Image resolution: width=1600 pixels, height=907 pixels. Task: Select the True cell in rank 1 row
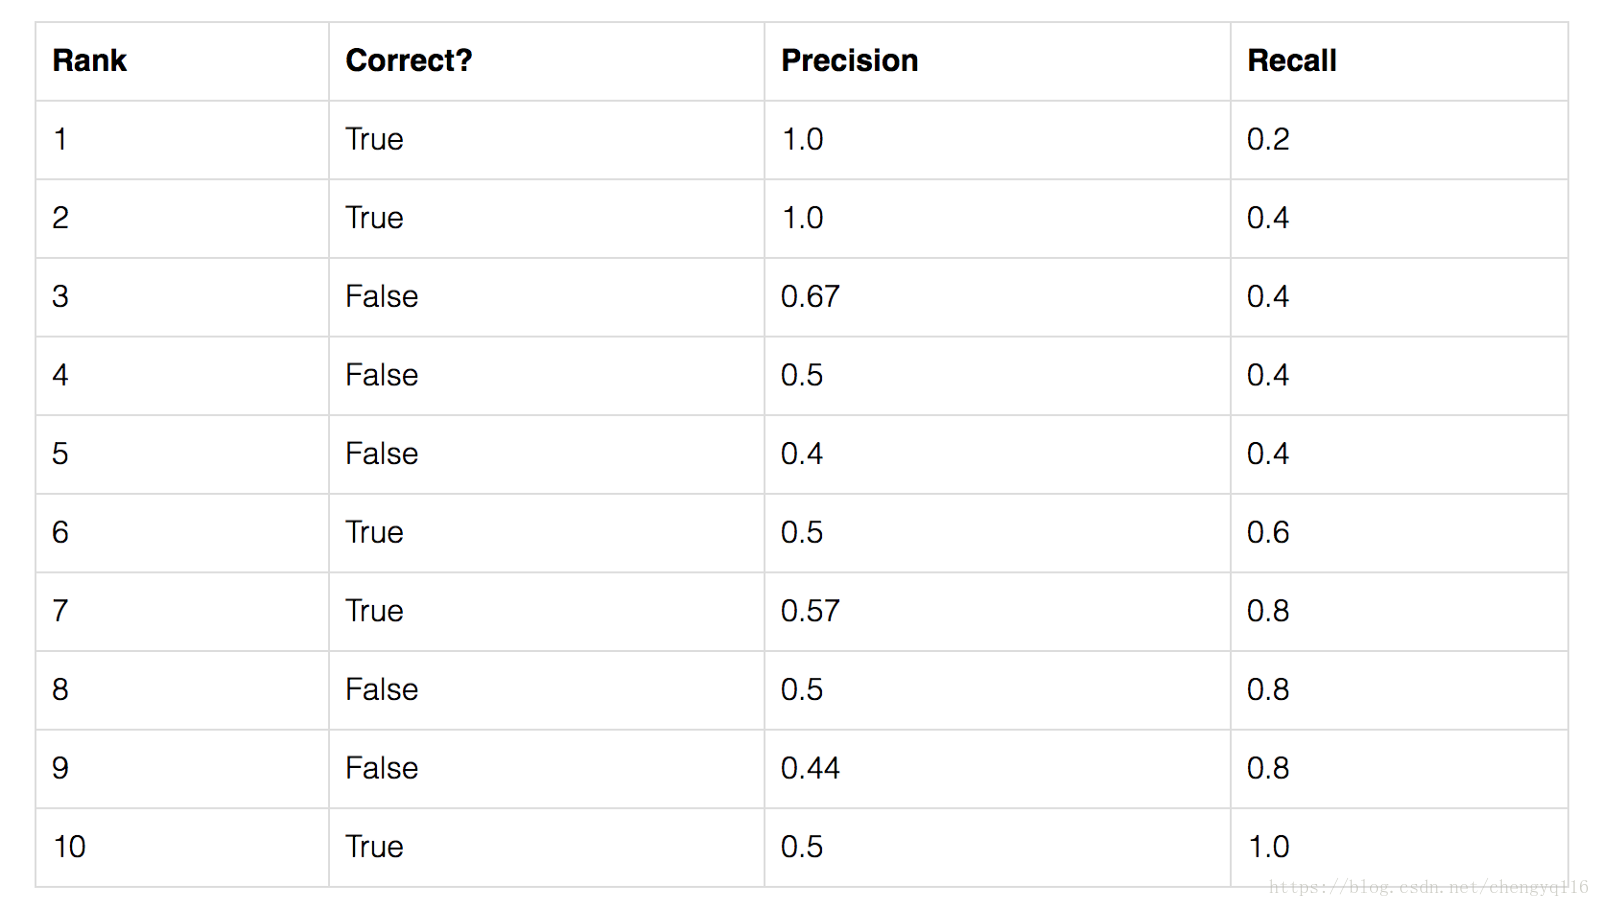tap(374, 140)
